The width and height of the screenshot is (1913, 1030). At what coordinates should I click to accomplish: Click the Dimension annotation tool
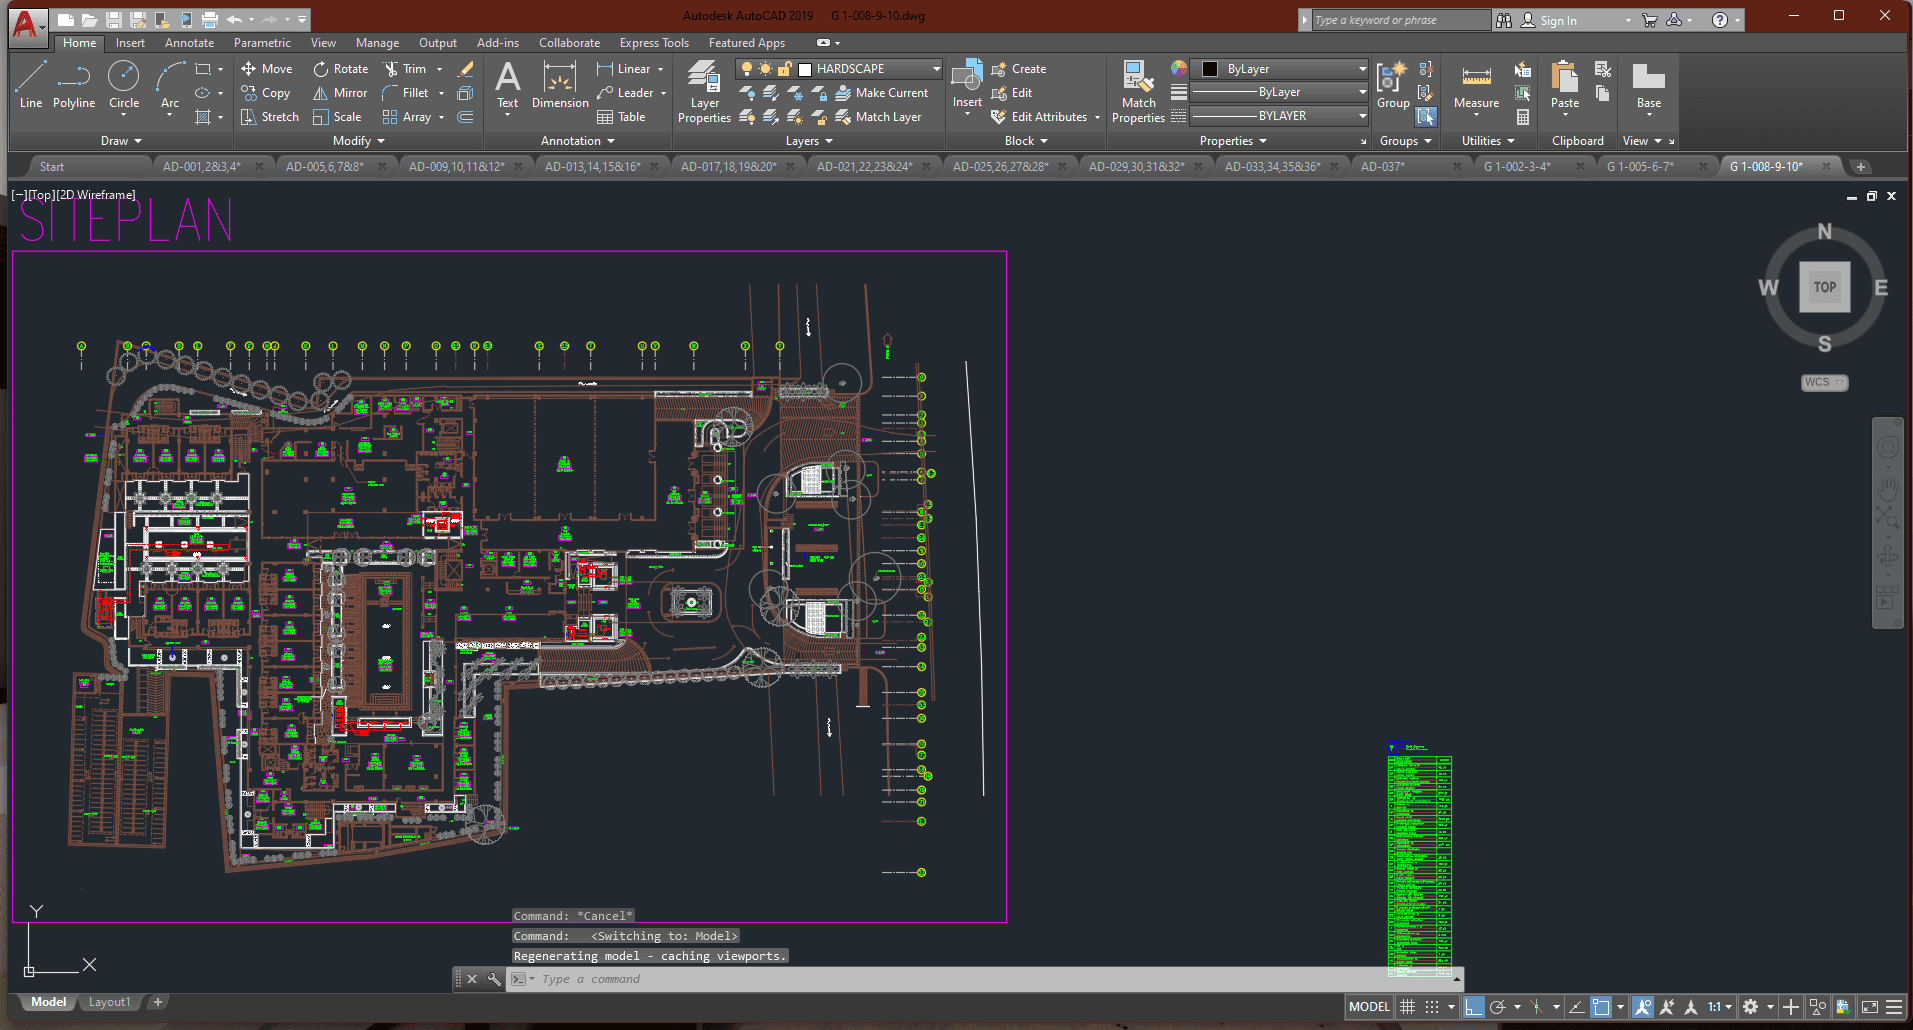(560, 85)
